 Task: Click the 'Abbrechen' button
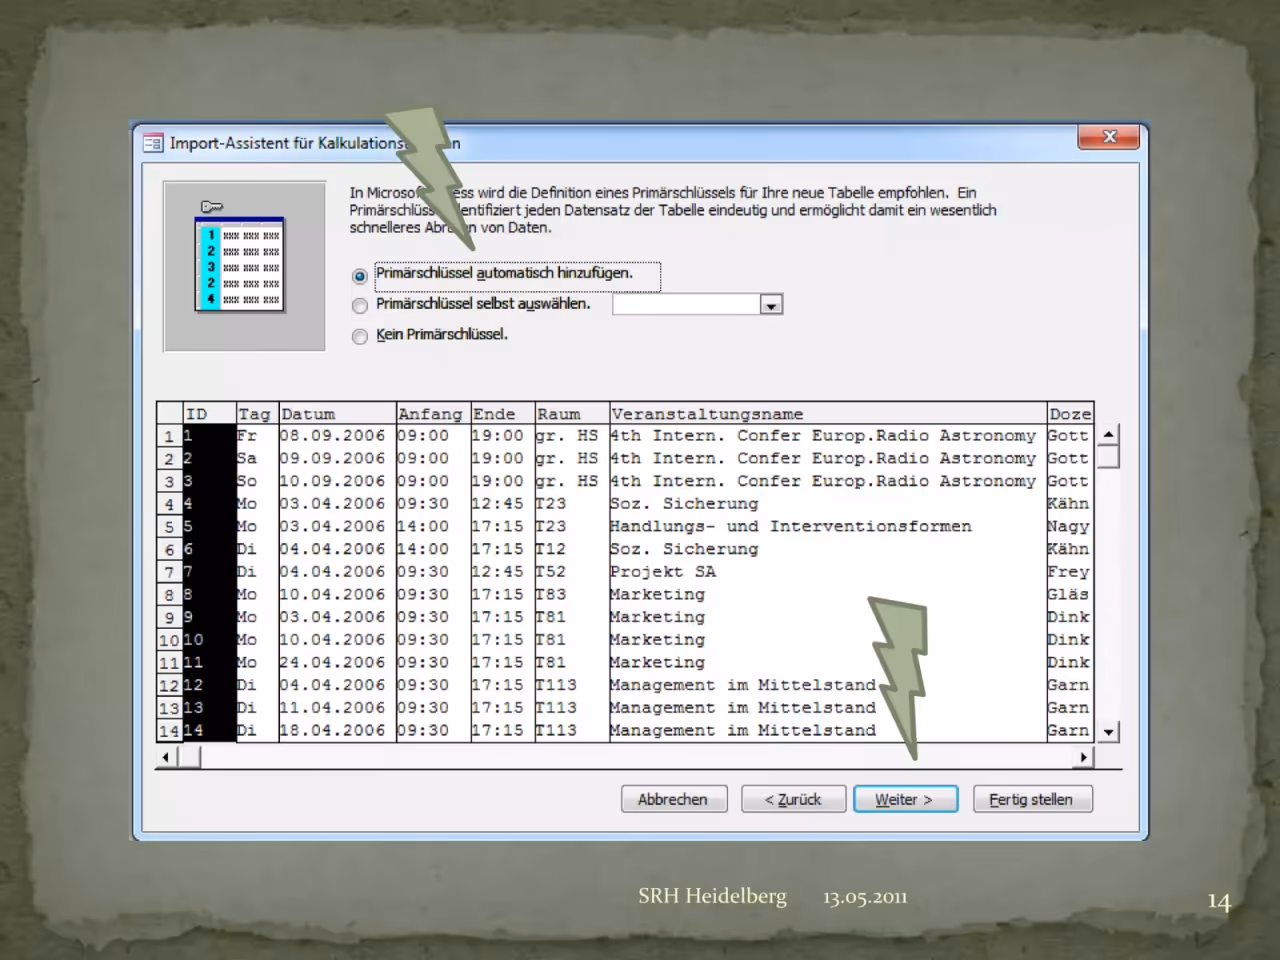click(673, 800)
